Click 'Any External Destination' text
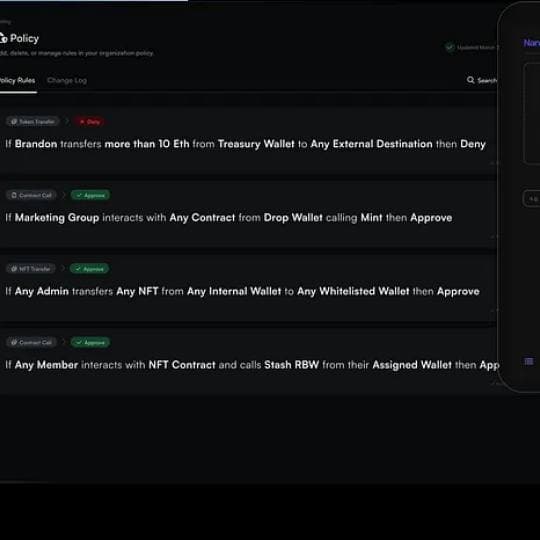The width and height of the screenshot is (540, 540). (x=372, y=144)
